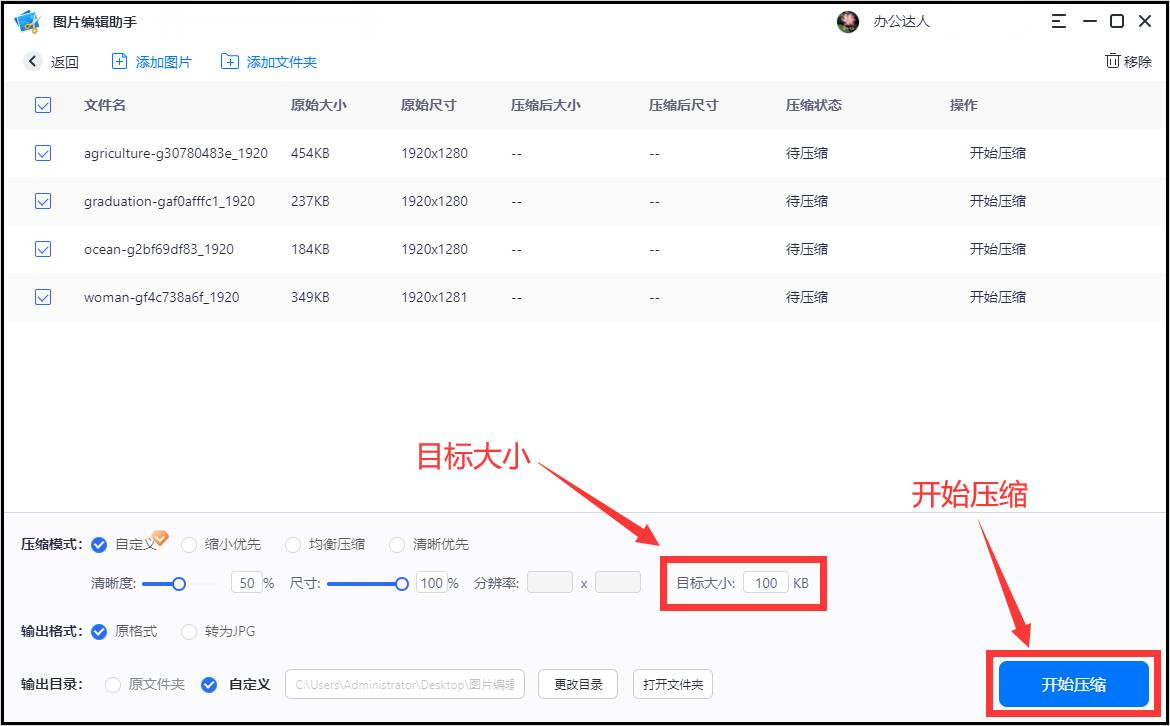The height and width of the screenshot is (726, 1170).
Task: Click the 原始尺寸 column header
Action: coord(428,105)
